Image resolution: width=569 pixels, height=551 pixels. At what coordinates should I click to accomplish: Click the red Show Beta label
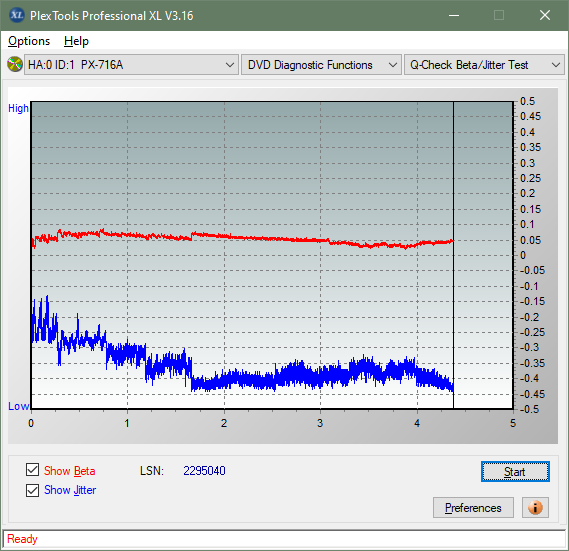pos(70,471)
